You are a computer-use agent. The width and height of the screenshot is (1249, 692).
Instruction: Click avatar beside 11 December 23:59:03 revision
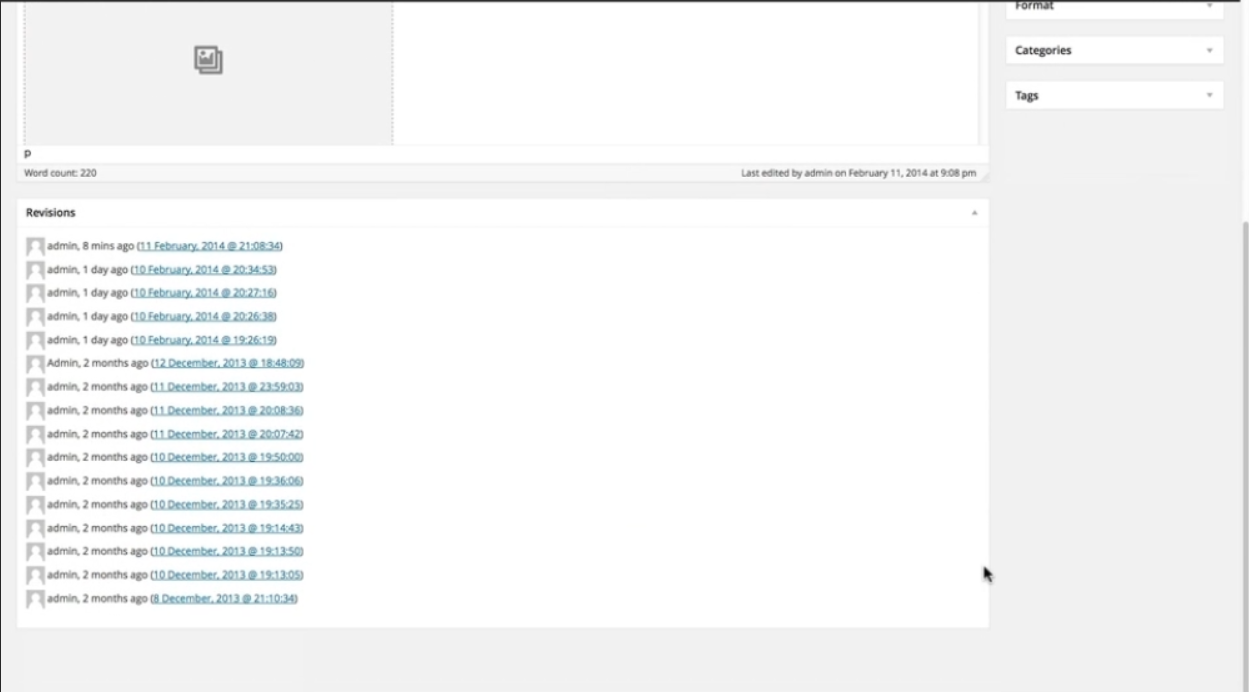pyautogui.click(x=36, y=387)
